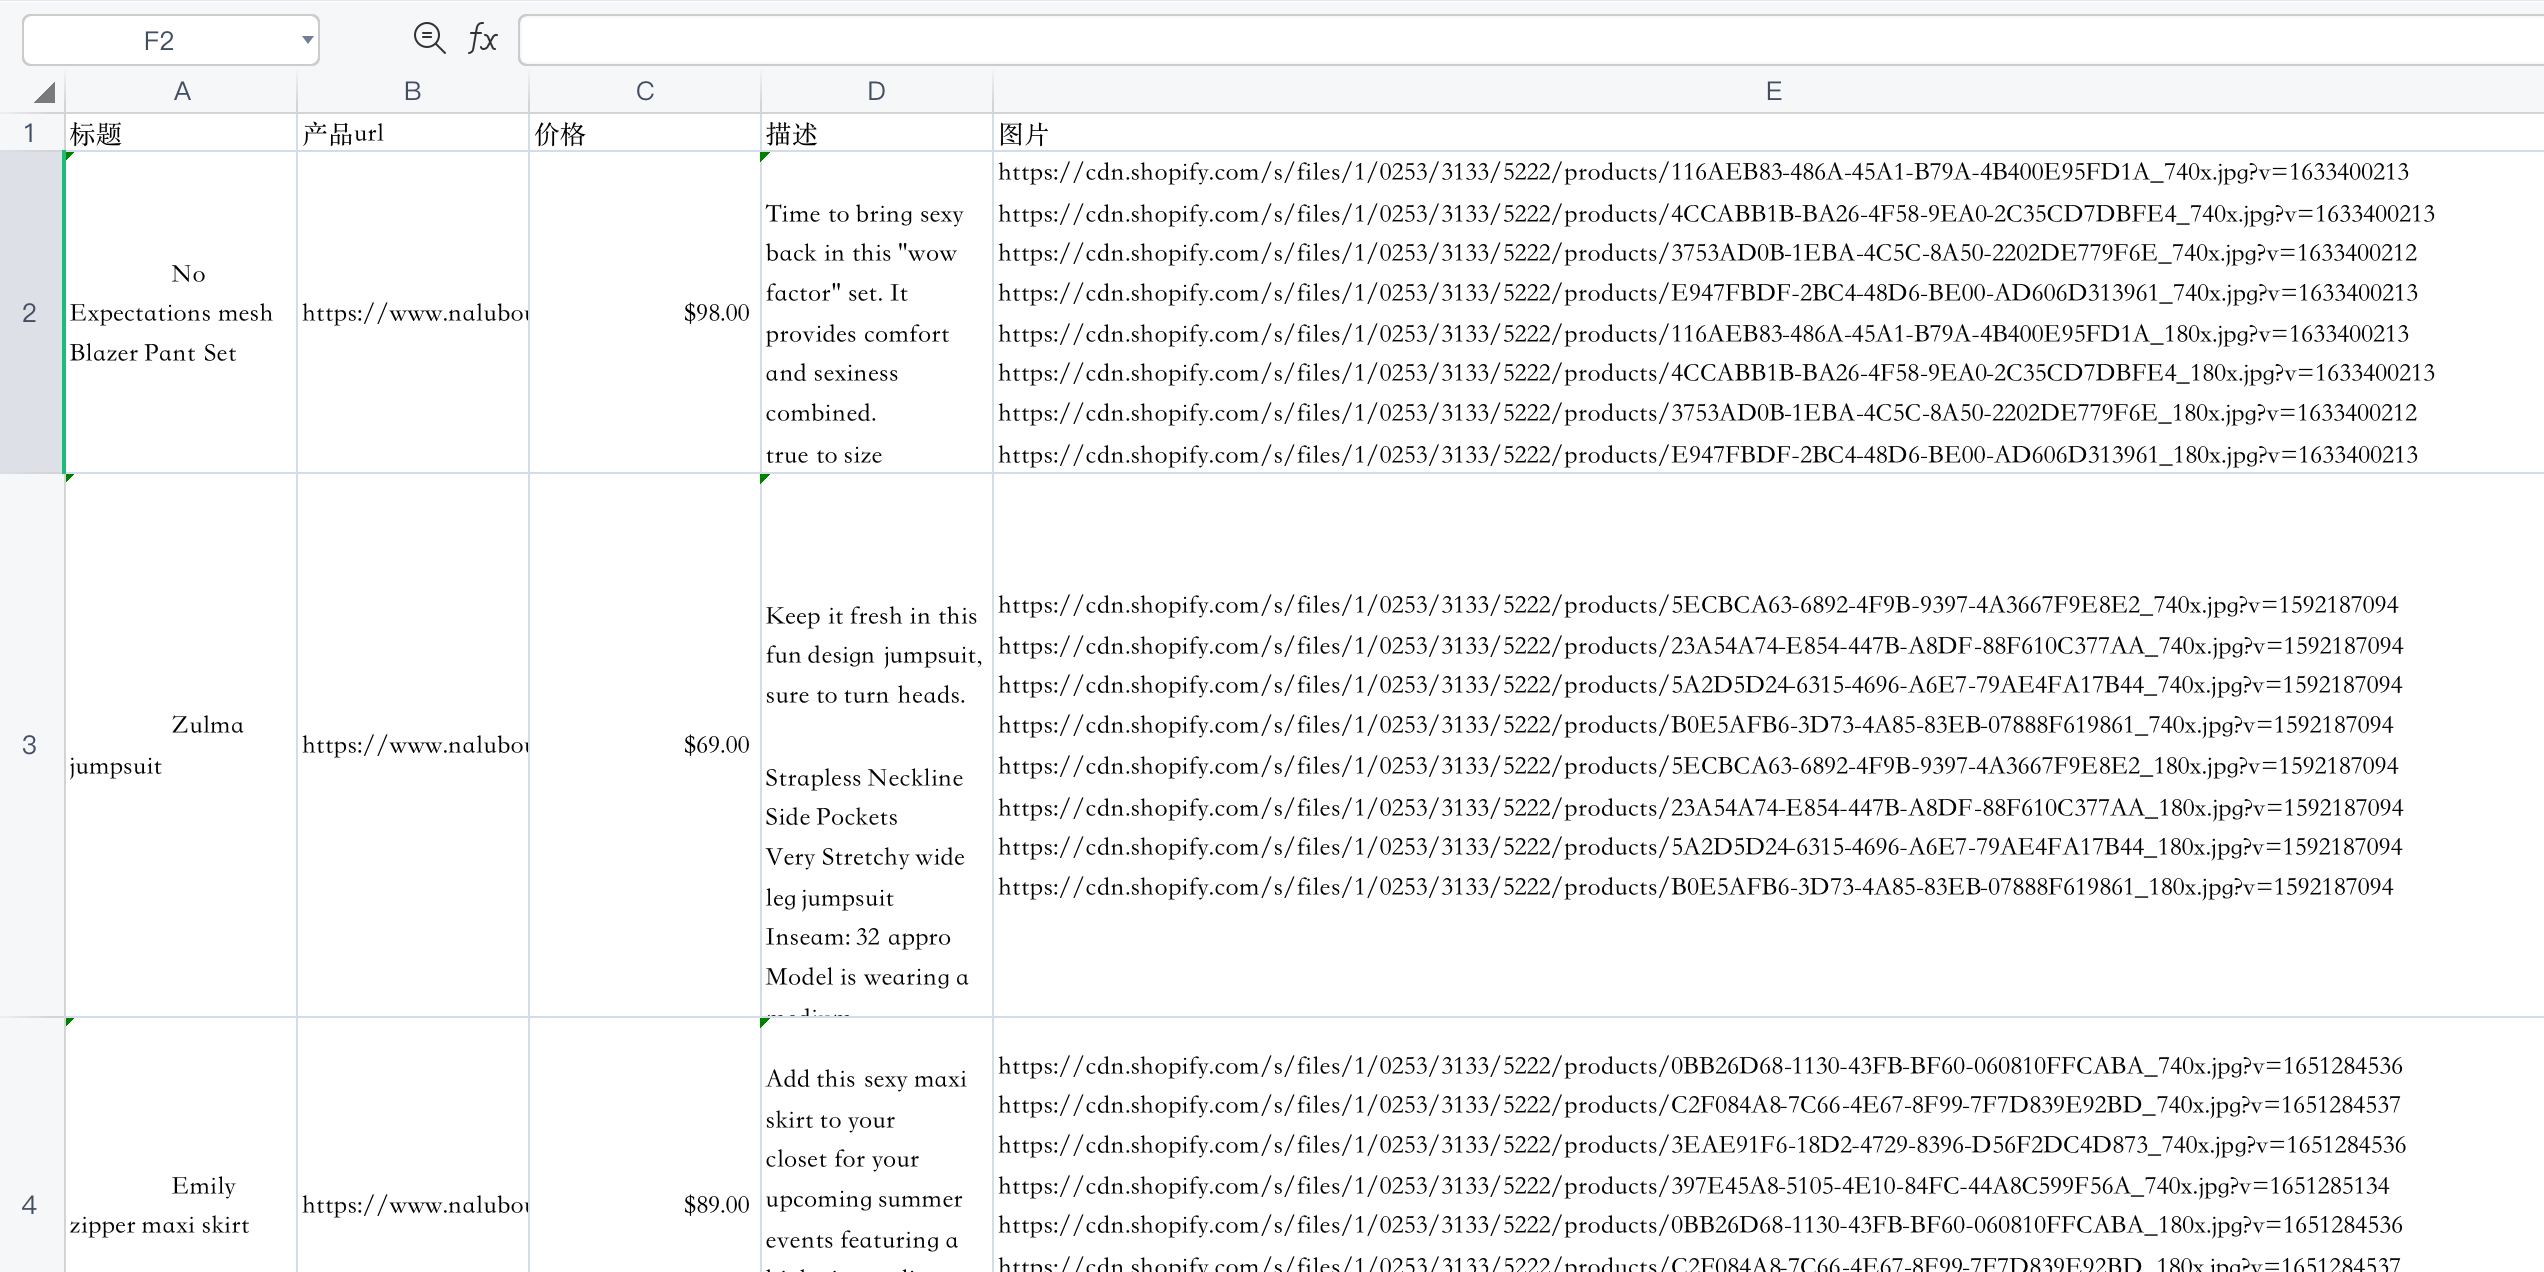The image size is (2544, 1272).
Task: Click the image URLs cell for row 2
Action: click(1769, 312)
